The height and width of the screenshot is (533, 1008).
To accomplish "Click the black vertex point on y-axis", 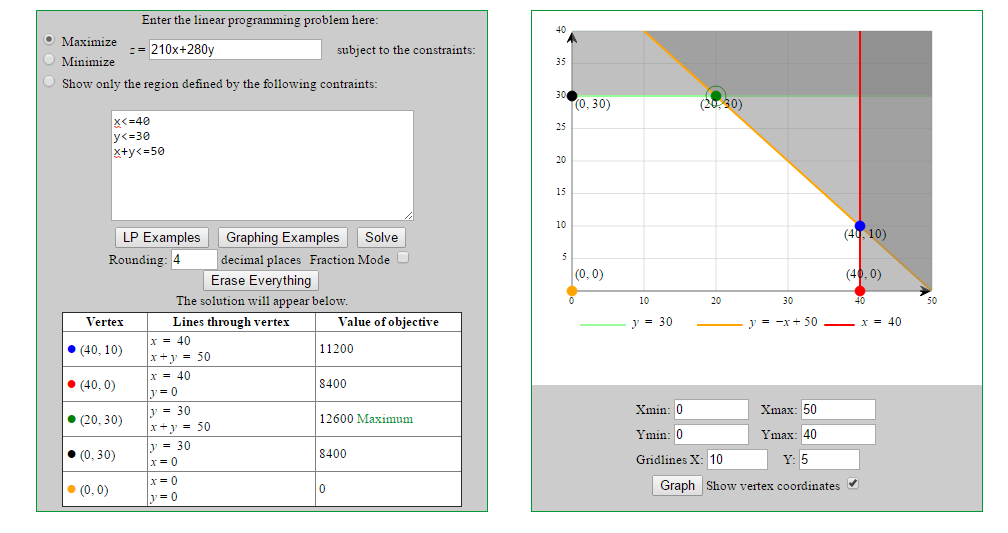I will [572, 96].
